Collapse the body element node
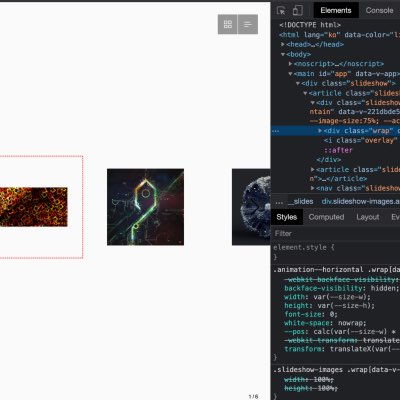This screenshot has width=400, height=400. pyautogui.click(x=283, y=54)
